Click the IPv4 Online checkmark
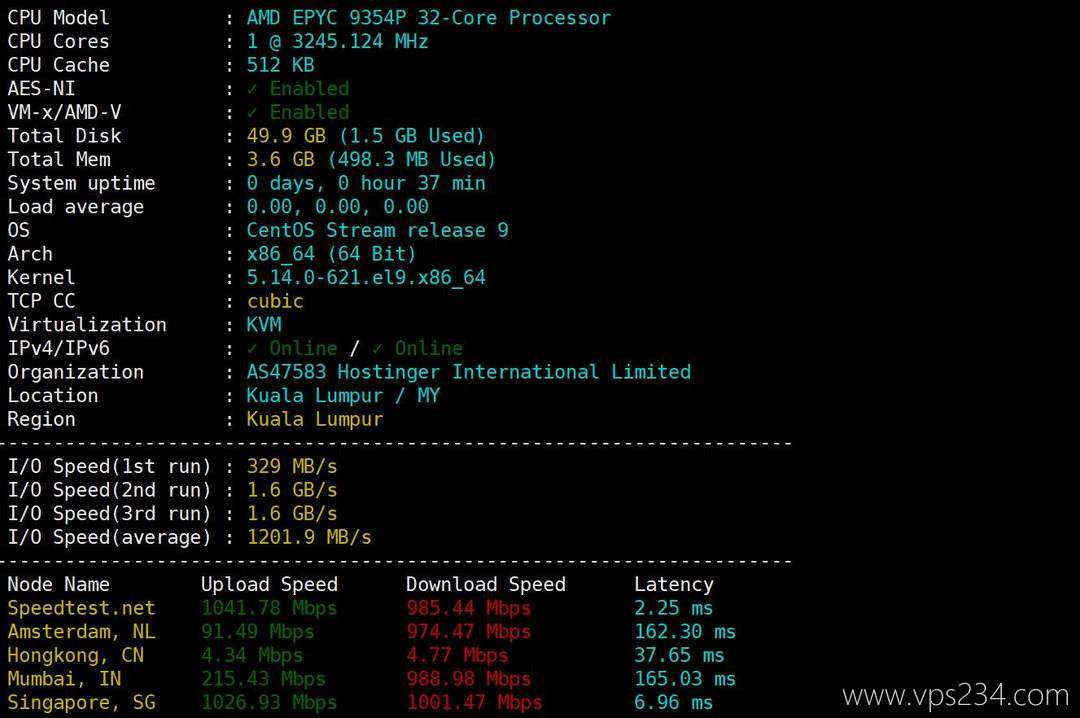 (252, 349)
